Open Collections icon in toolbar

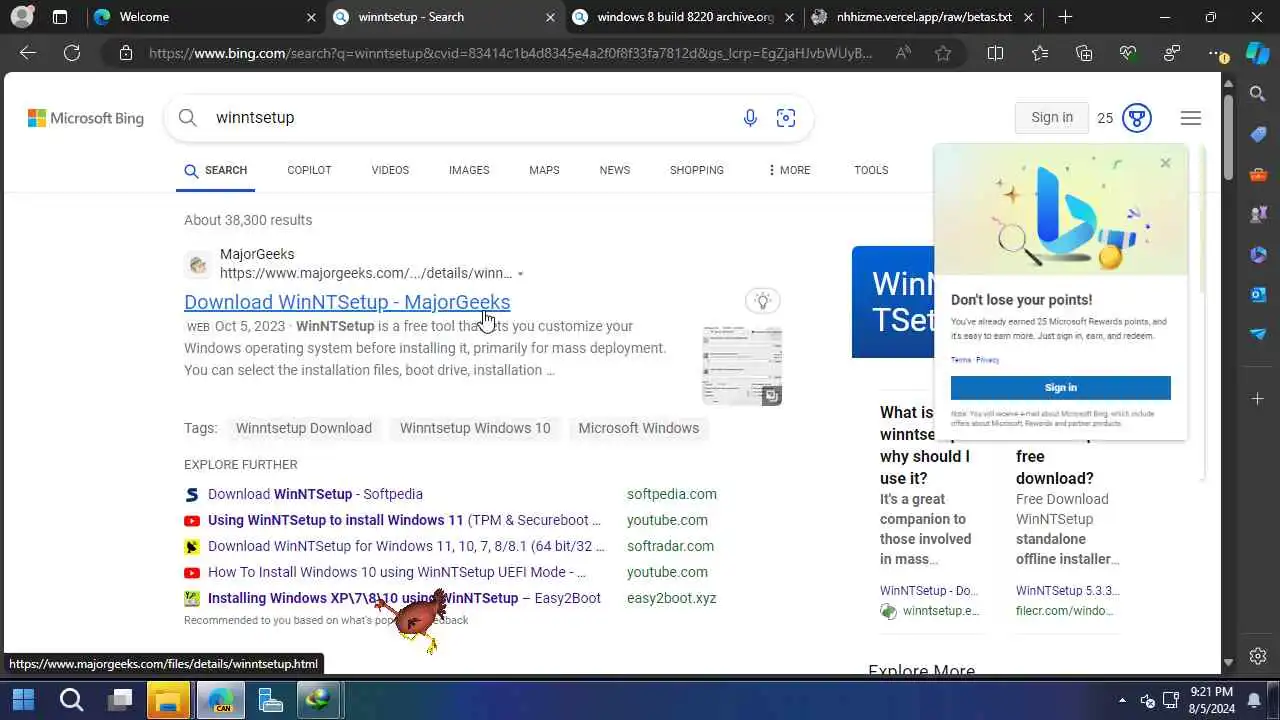[1084, 53]
